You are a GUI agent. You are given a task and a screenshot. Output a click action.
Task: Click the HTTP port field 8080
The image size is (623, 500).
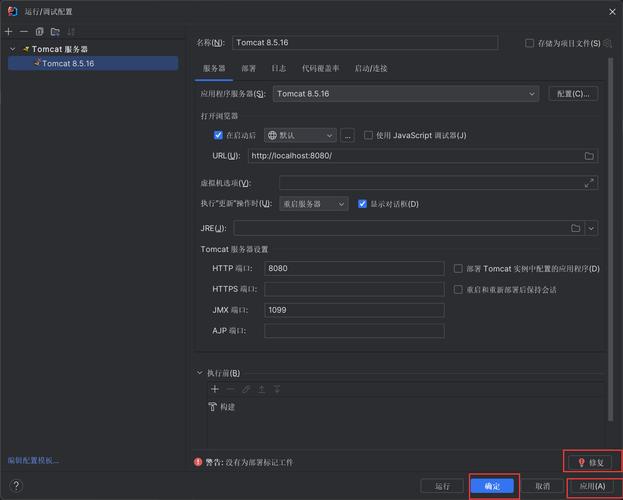[354, 268]
